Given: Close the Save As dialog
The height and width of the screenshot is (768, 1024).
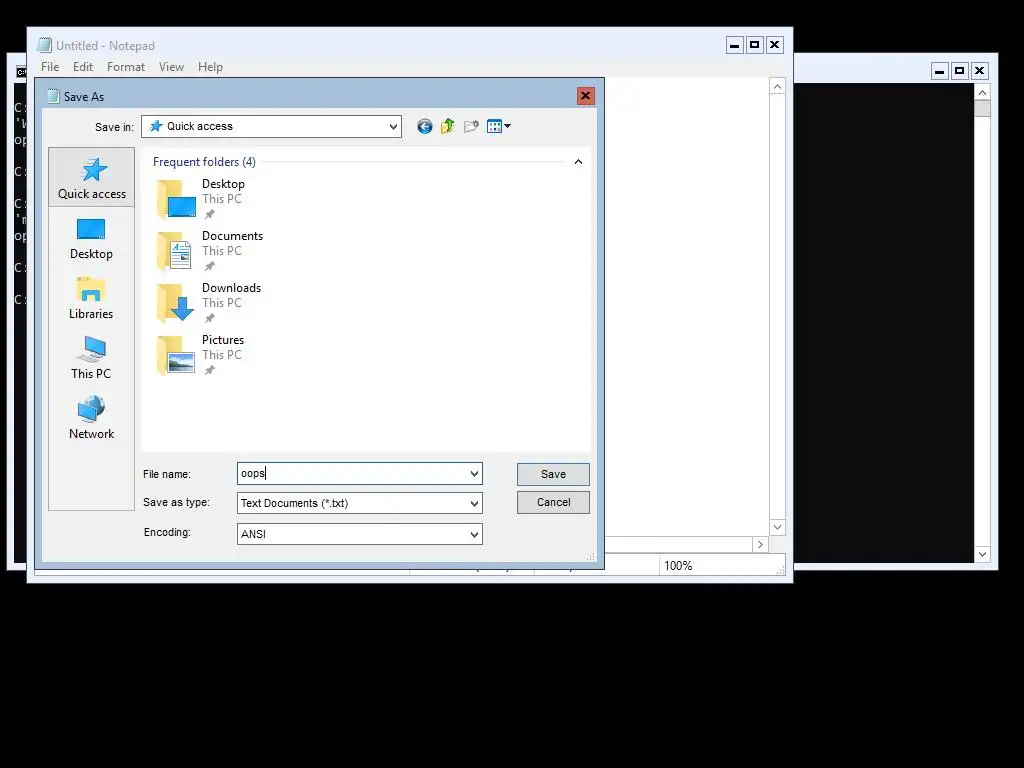Looking at the screenshot, I should (586, 96).
